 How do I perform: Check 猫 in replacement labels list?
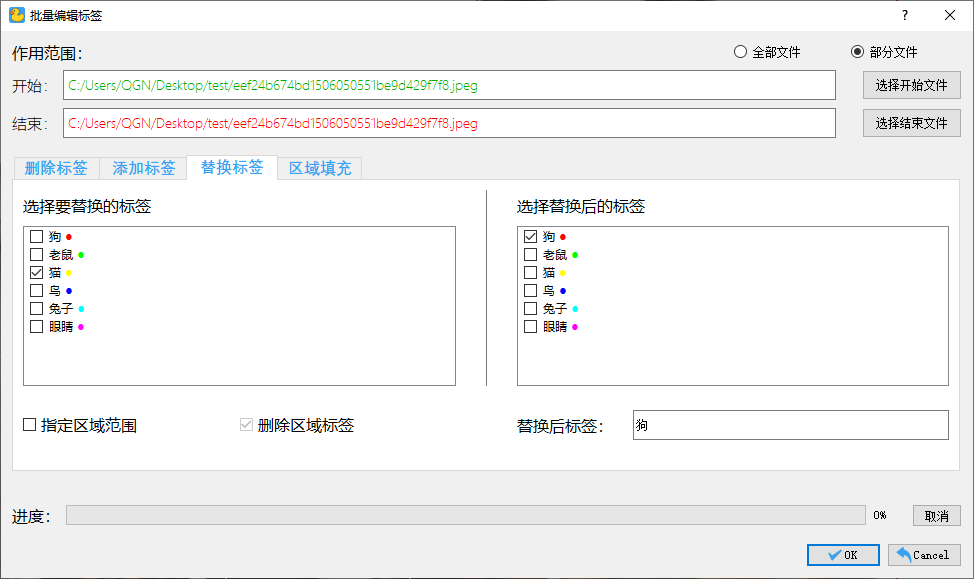coord(530,273)
